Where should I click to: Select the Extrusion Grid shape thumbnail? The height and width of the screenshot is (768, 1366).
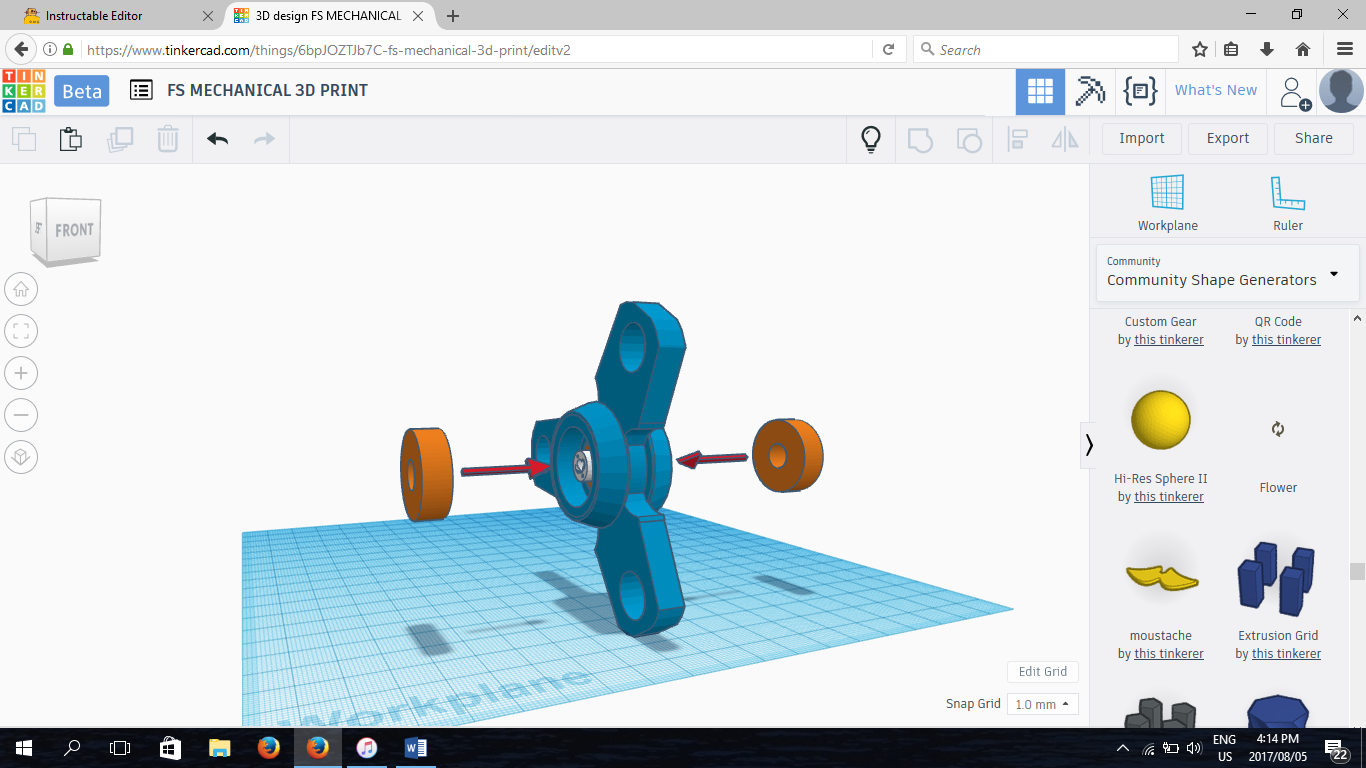(x=1276, y=577)
